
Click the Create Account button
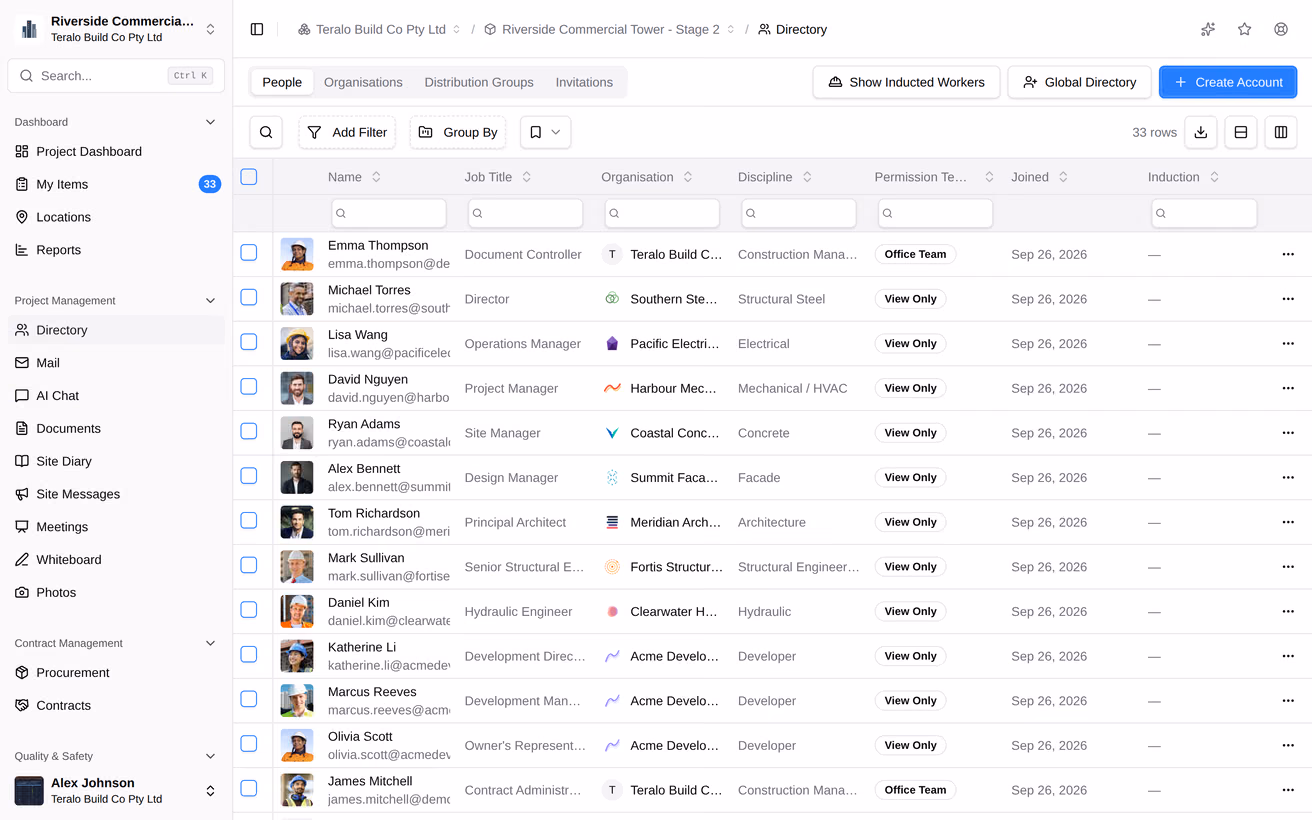pos(1228,82)
